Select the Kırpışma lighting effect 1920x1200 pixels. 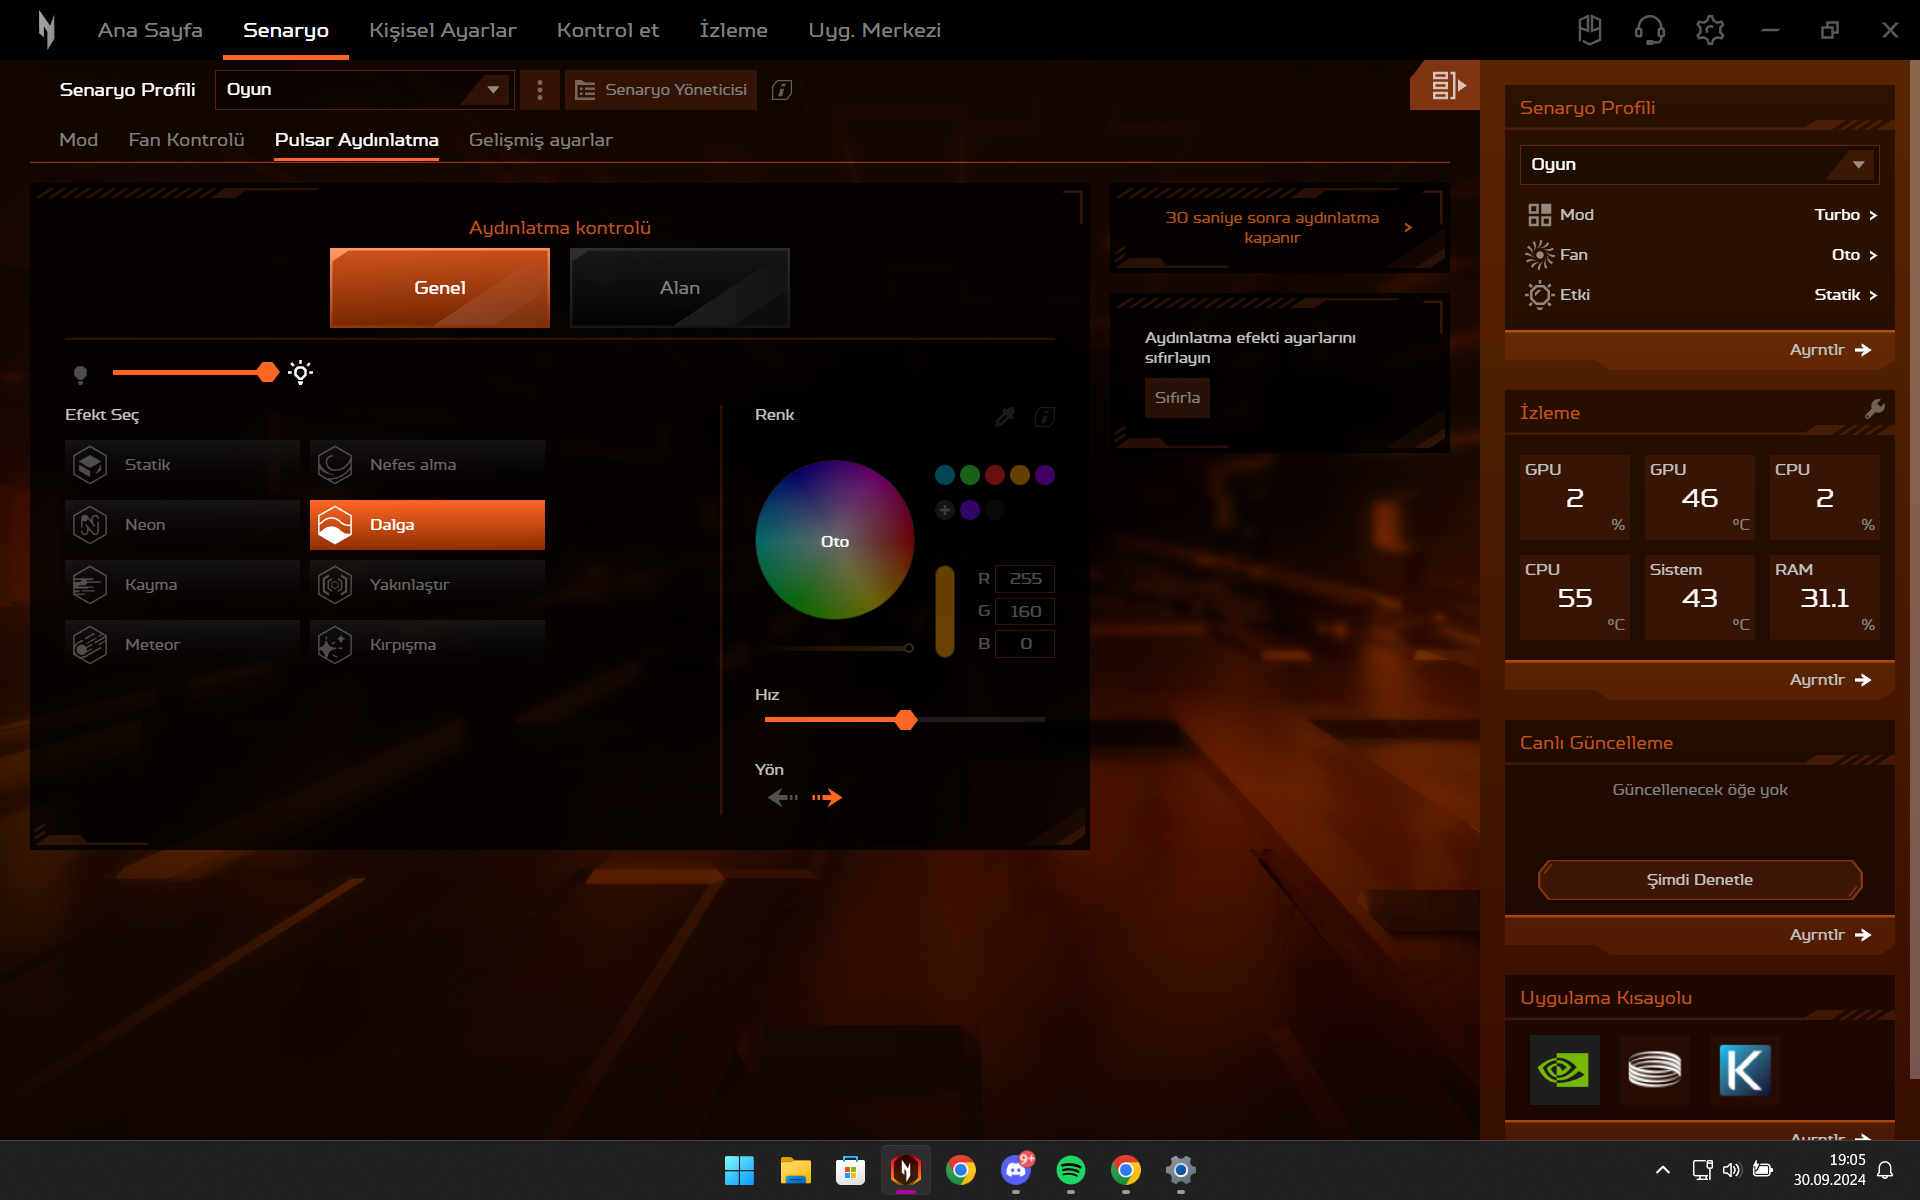click(x=427, y=645)
